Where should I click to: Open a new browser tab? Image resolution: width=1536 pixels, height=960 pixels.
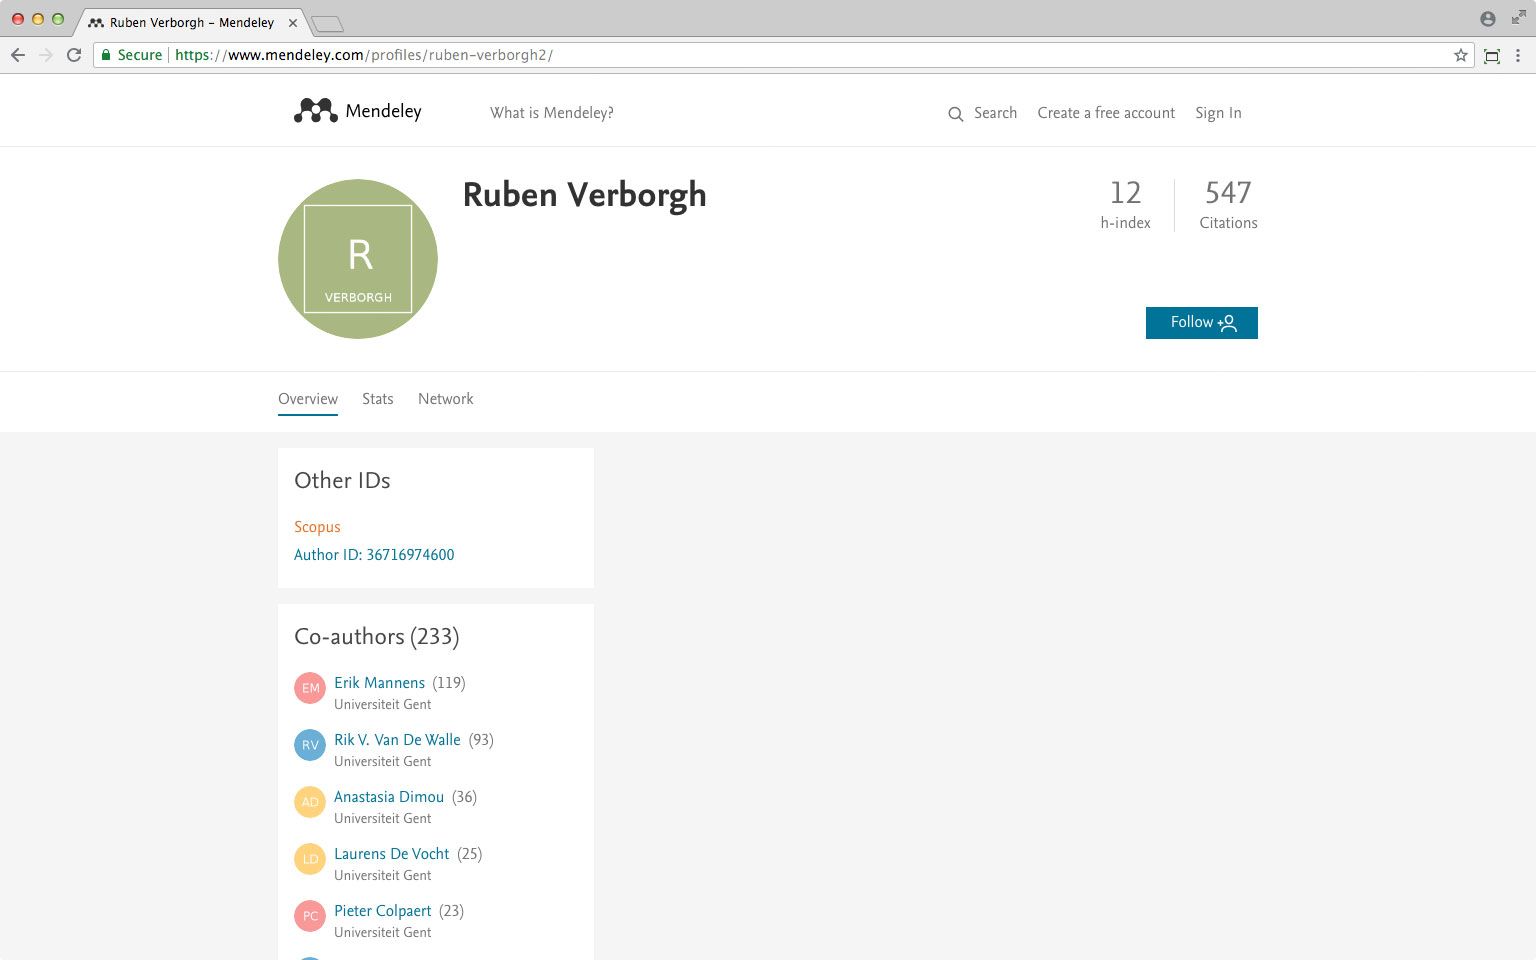[x=327, y=23]
